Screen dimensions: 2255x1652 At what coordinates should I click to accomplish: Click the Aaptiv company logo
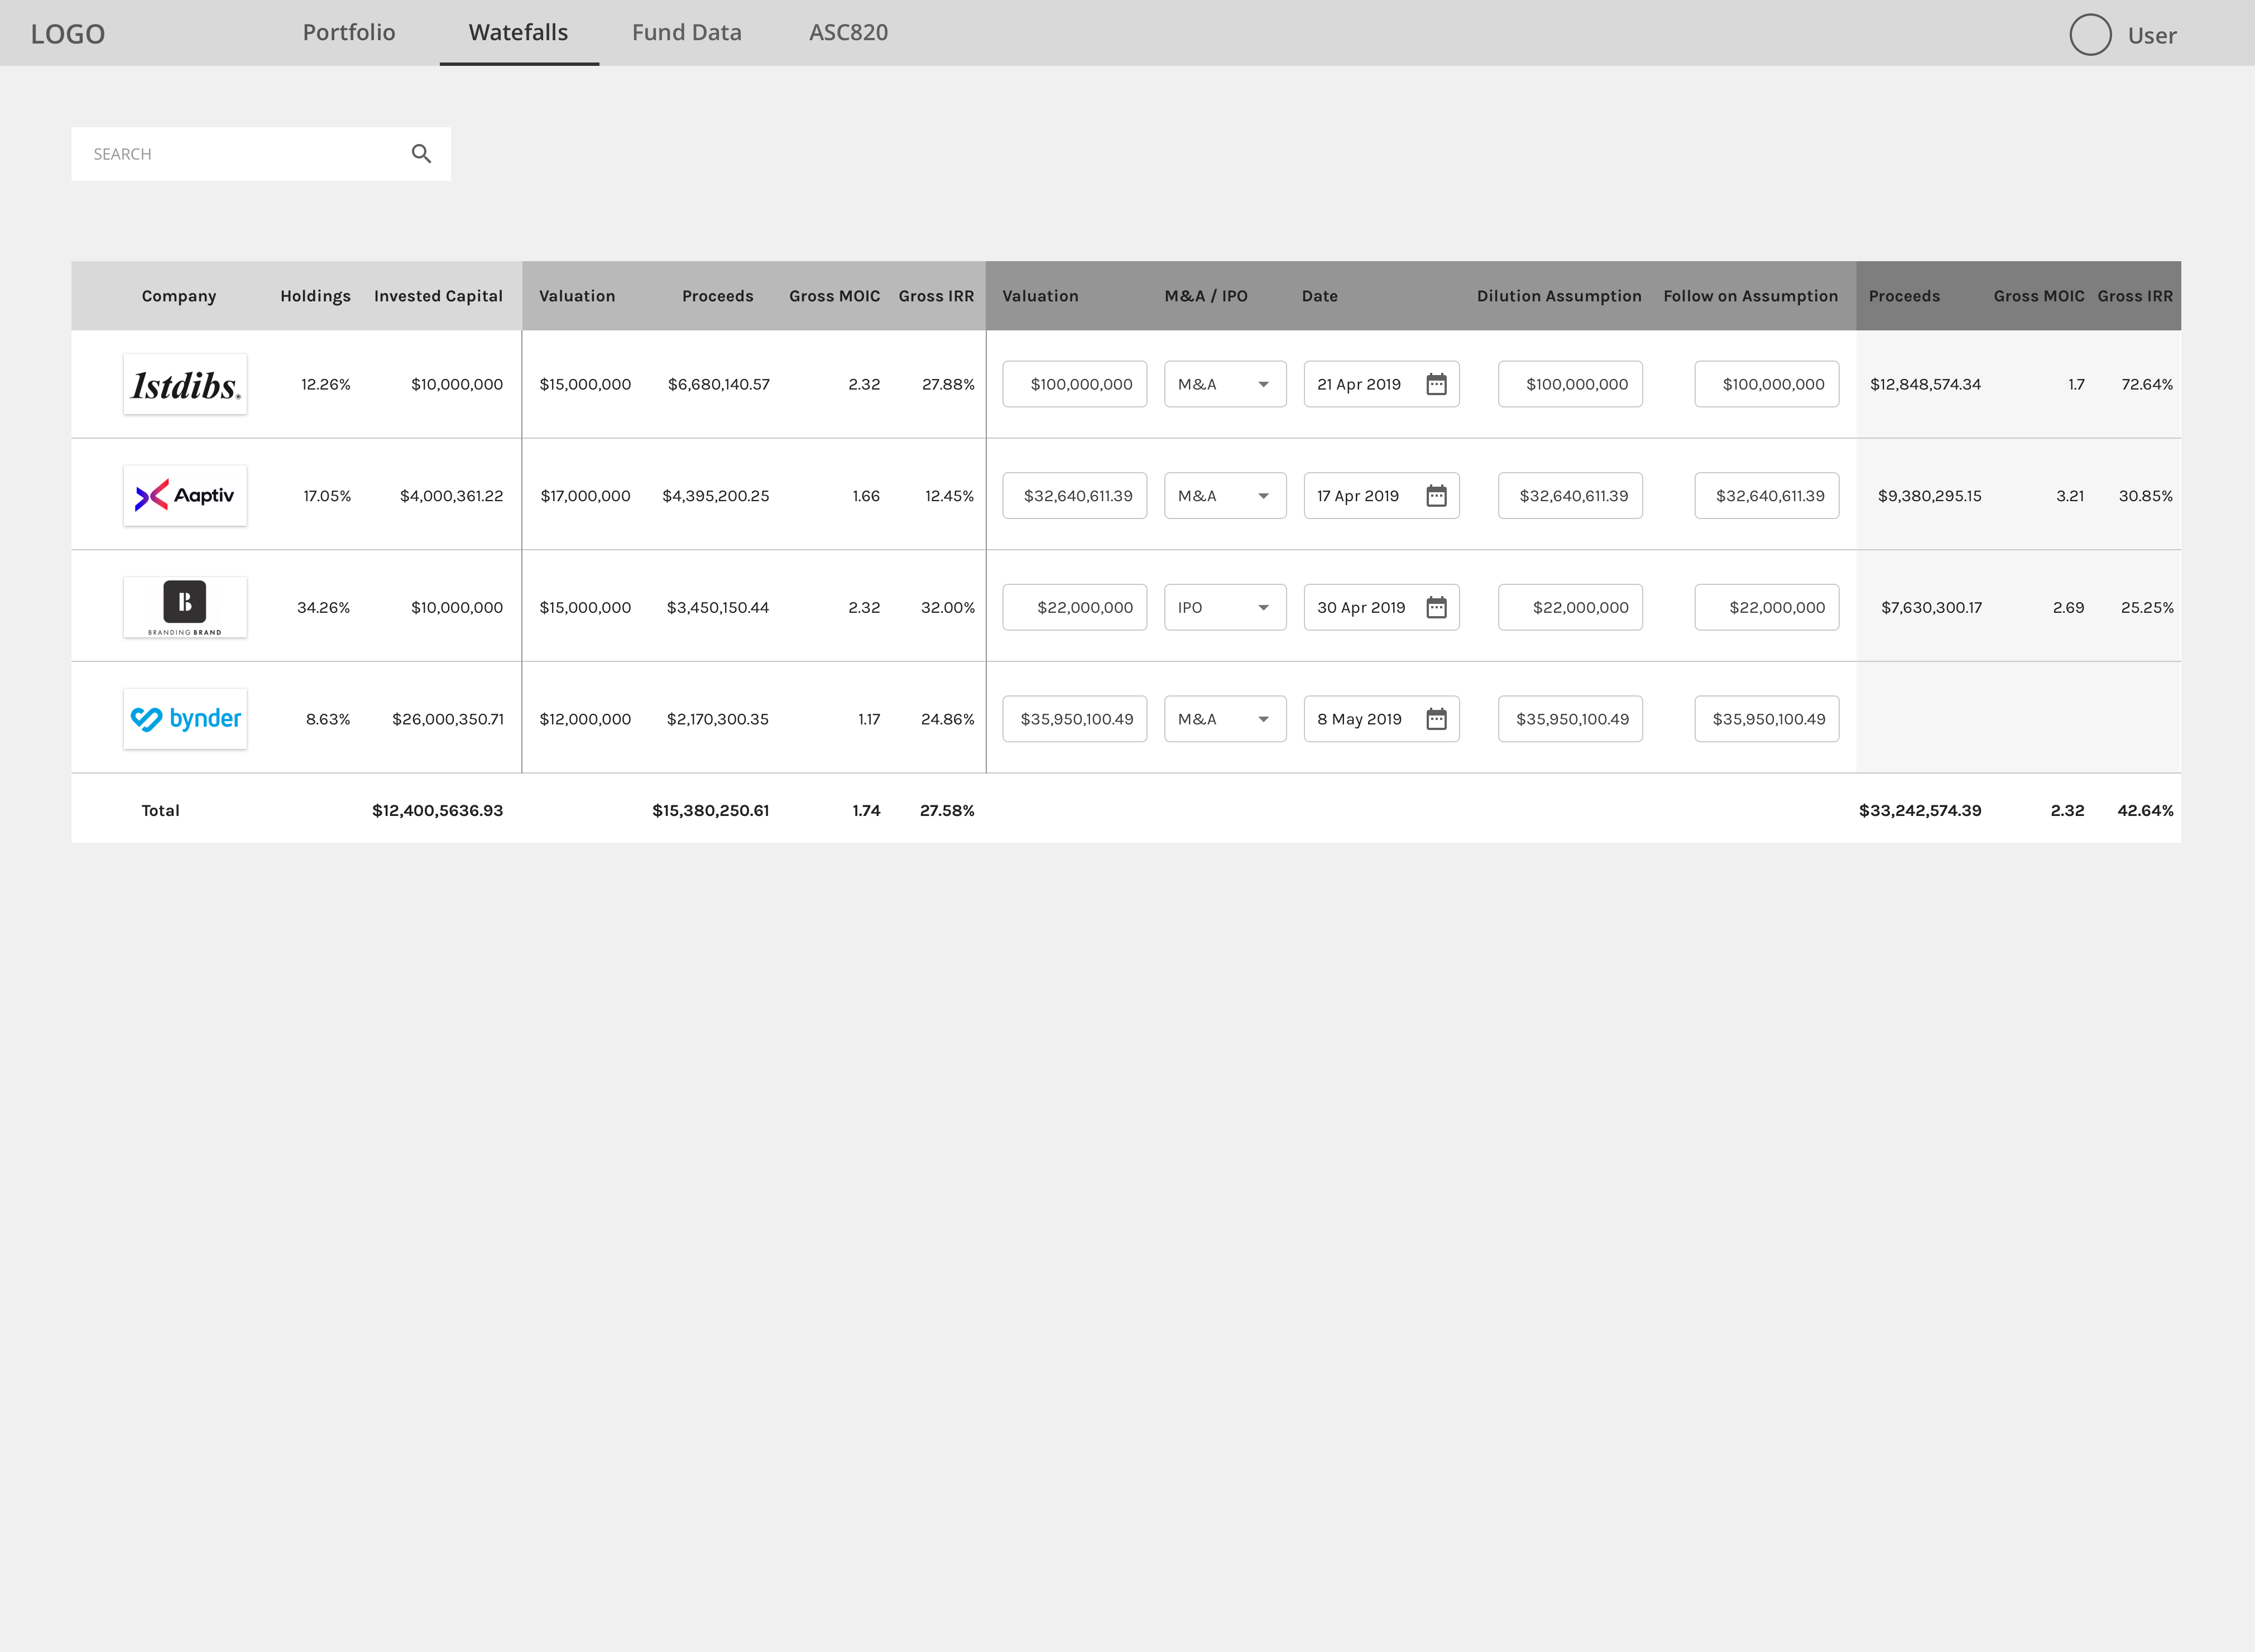pos(185,496)
